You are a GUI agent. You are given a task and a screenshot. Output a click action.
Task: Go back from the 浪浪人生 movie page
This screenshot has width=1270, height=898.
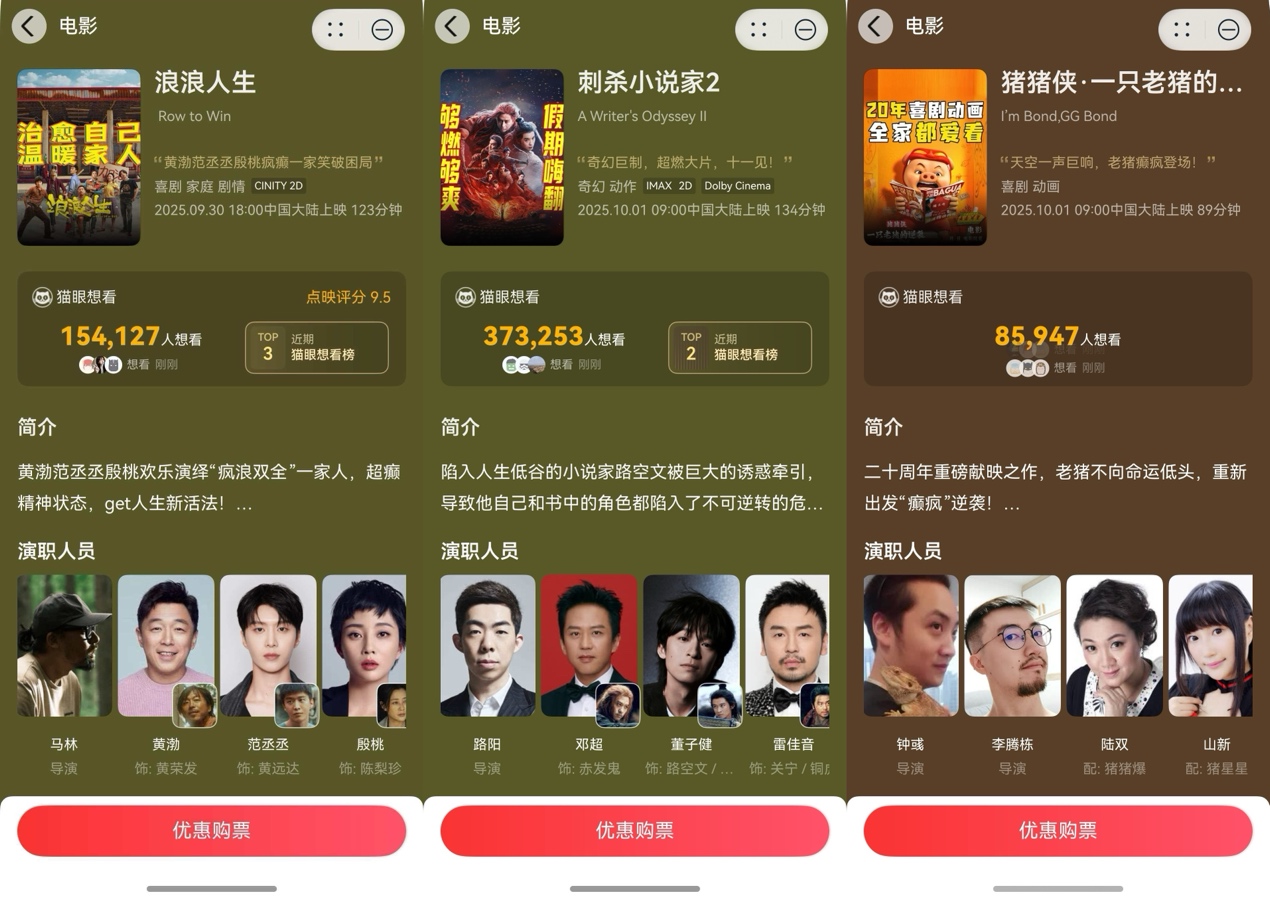coord(29,26)
